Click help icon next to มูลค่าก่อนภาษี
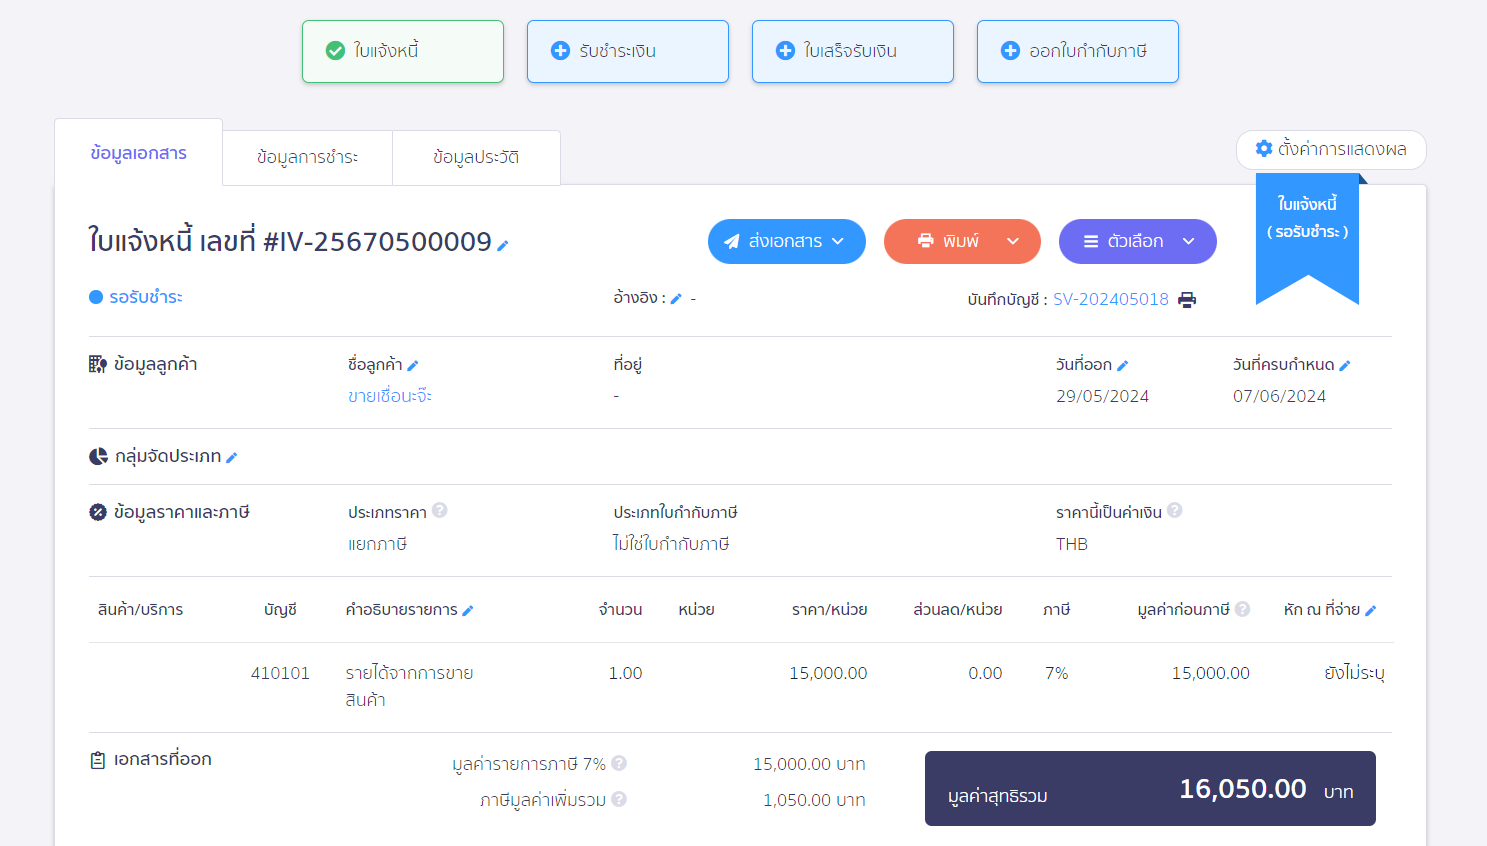This screenshot has width=1487, height=846. (1242, 608)
